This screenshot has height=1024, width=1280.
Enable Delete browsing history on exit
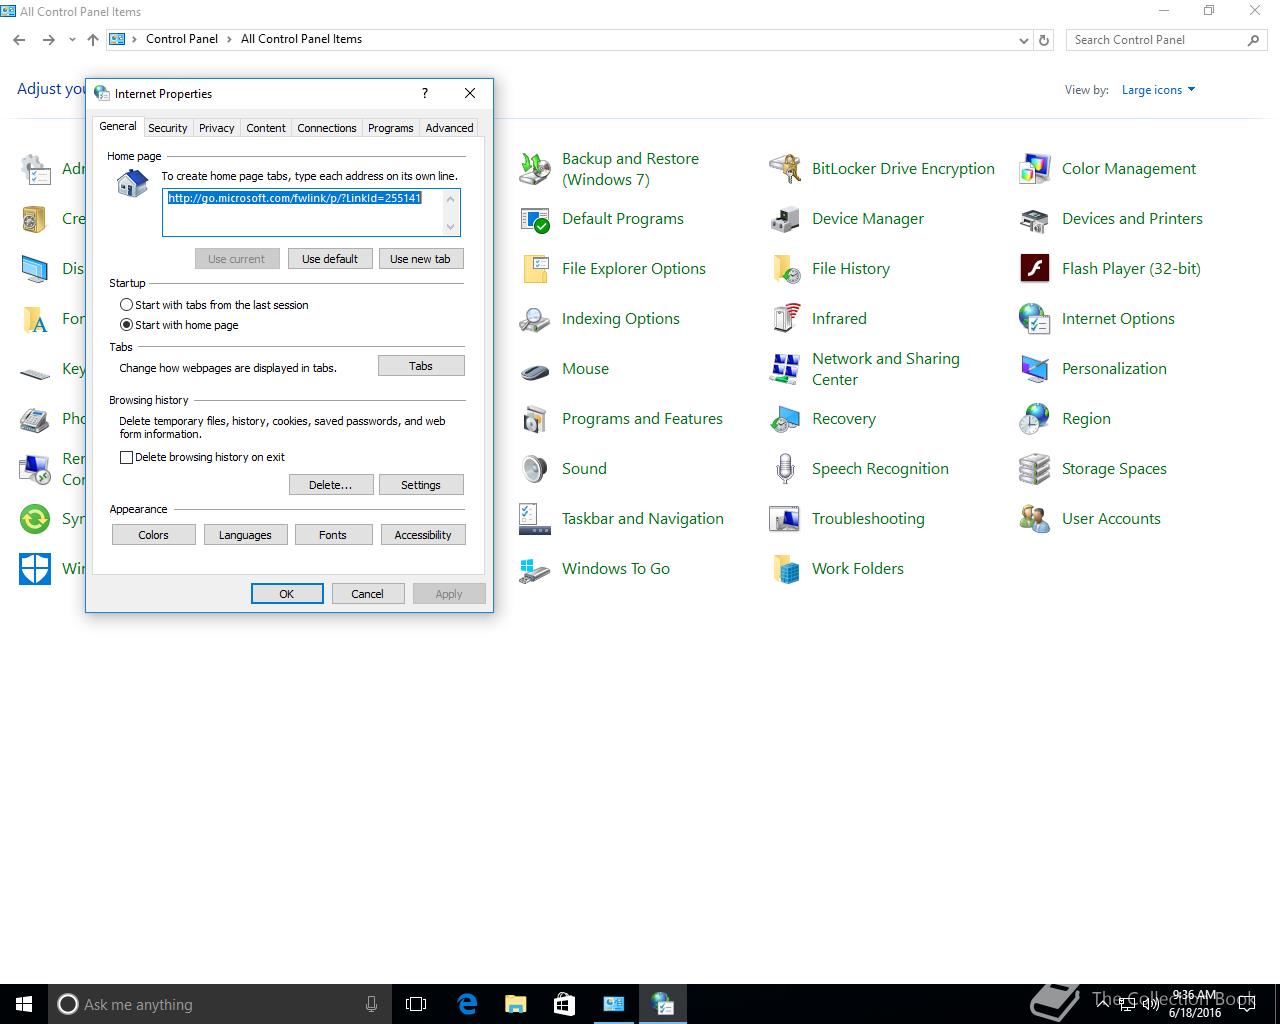(x=126, y=457)
